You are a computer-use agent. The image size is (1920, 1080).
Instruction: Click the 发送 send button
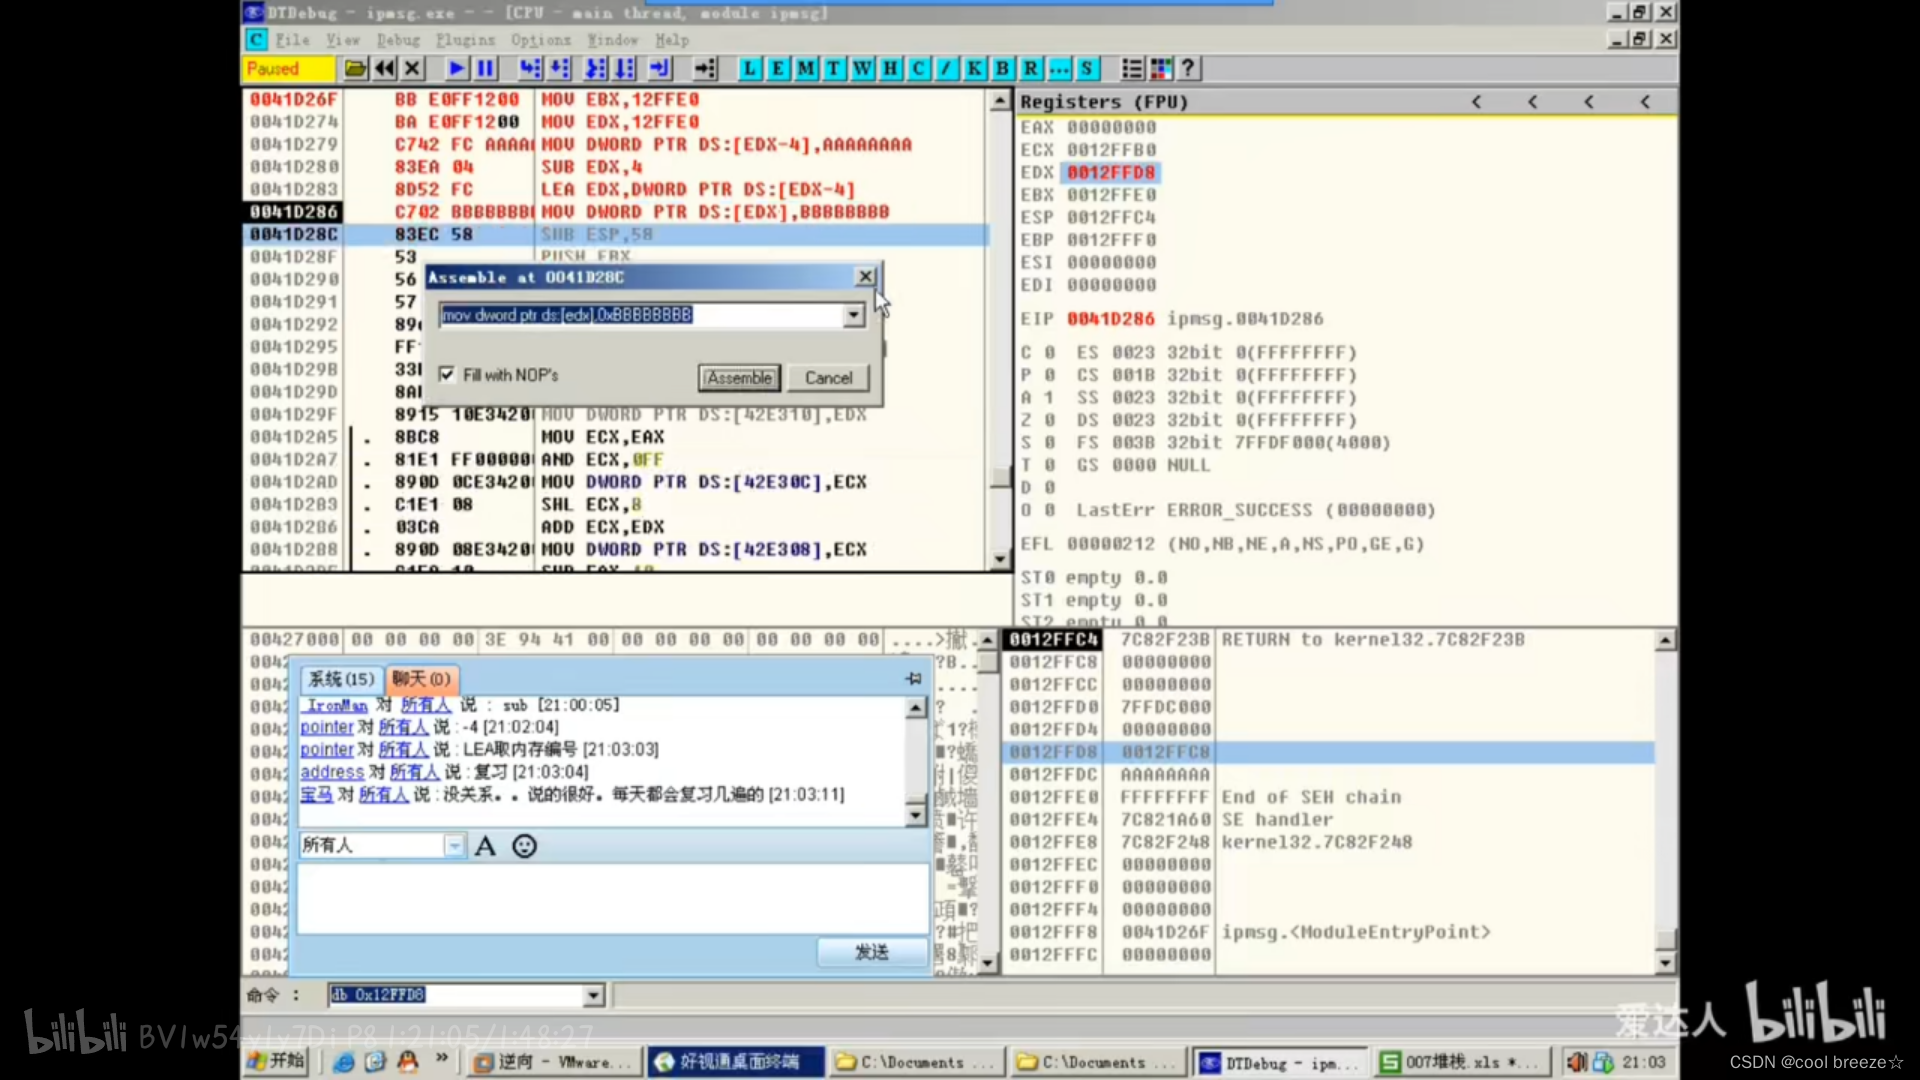pos(872,952)
